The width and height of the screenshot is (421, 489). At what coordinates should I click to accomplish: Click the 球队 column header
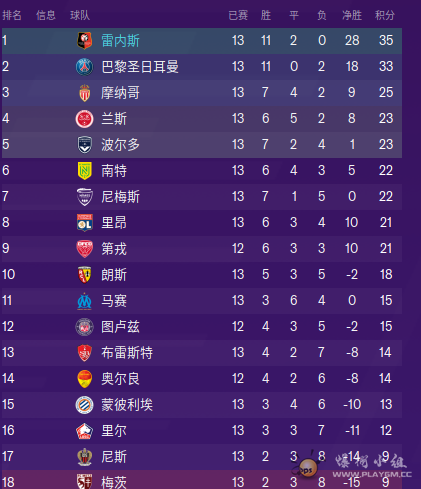[x=80, y=15]
